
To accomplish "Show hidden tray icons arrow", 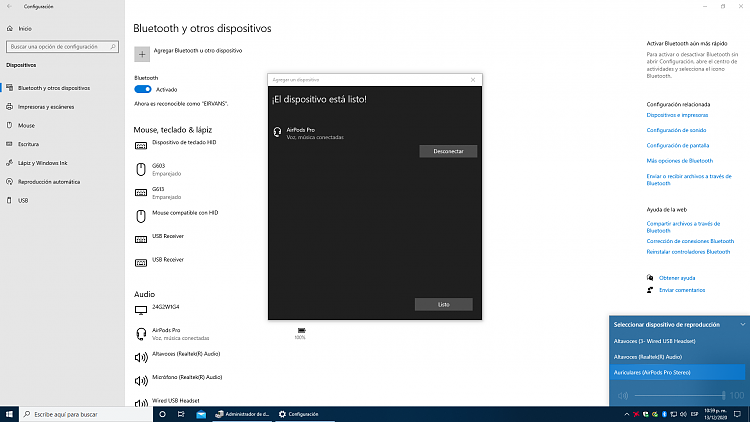I will tap(627, 414).
